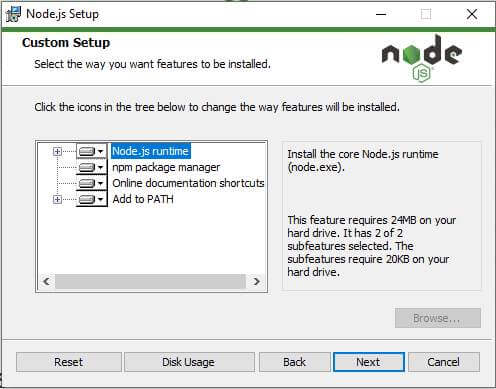
Task: Click the Reset button
Action: [69, 362]
